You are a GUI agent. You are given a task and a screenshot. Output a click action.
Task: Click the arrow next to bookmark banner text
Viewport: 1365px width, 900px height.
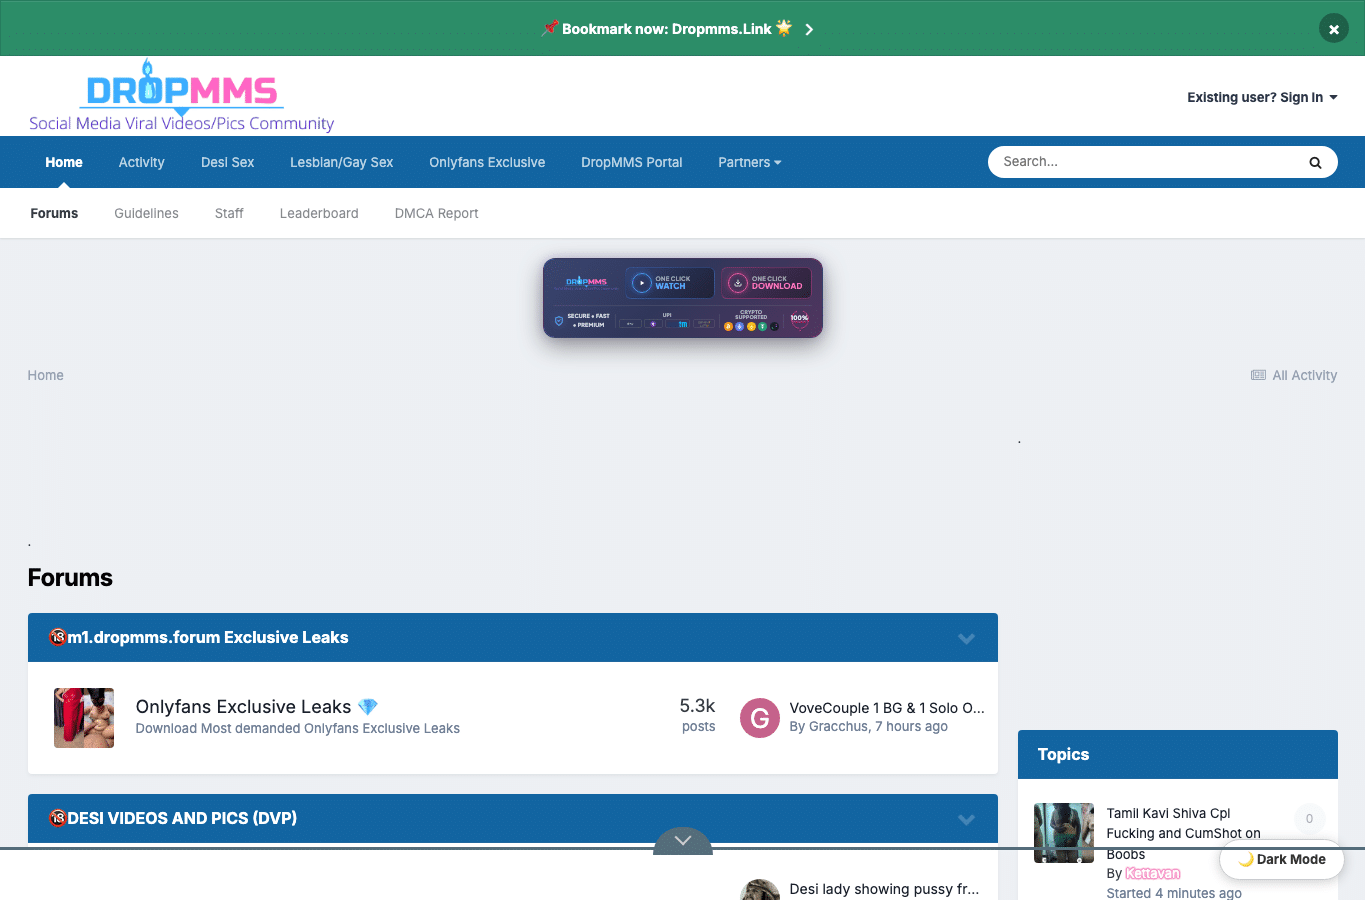point(809,29)
